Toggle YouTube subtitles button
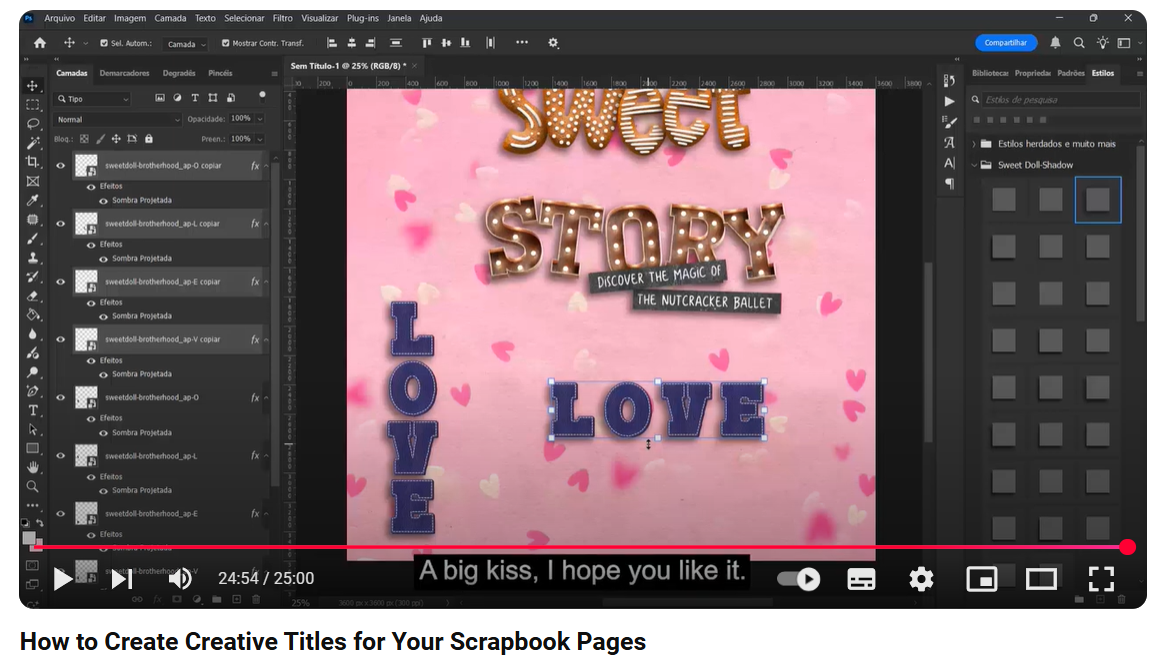The image size is (1162, 656). pyautogui.click(x=860, y=579)
